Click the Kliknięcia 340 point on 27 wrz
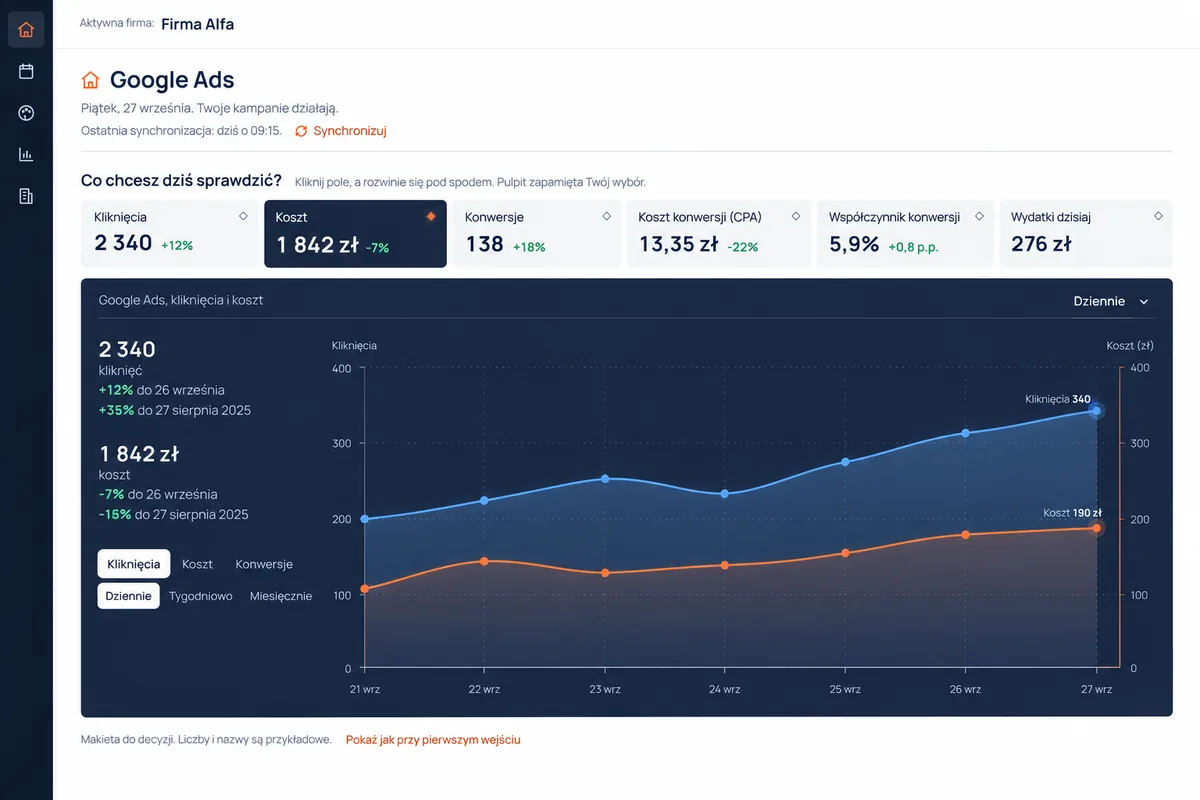 coord(1096,411)
